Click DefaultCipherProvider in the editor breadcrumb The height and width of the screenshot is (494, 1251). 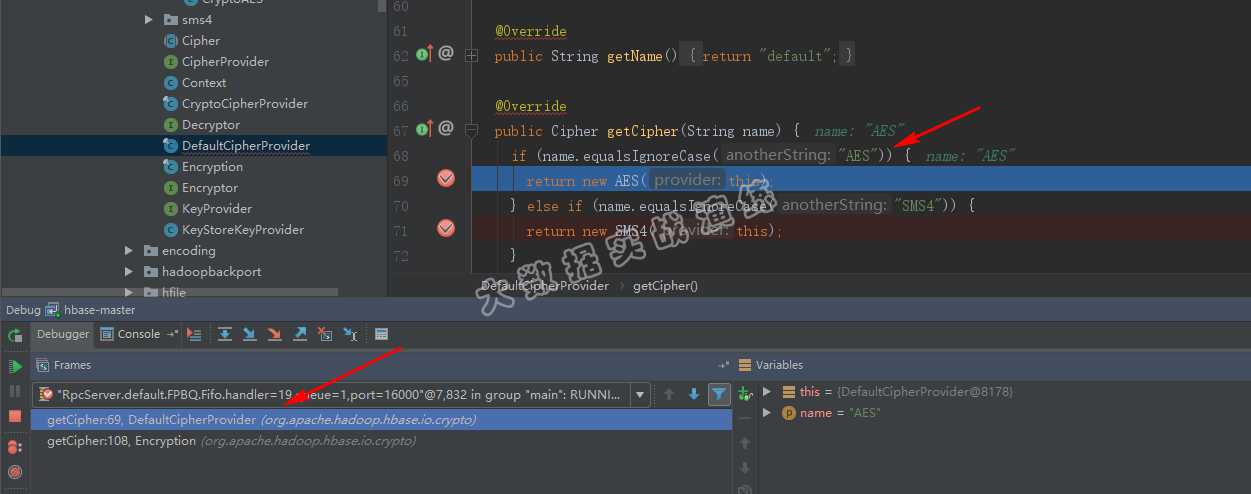tap(545, 286)
